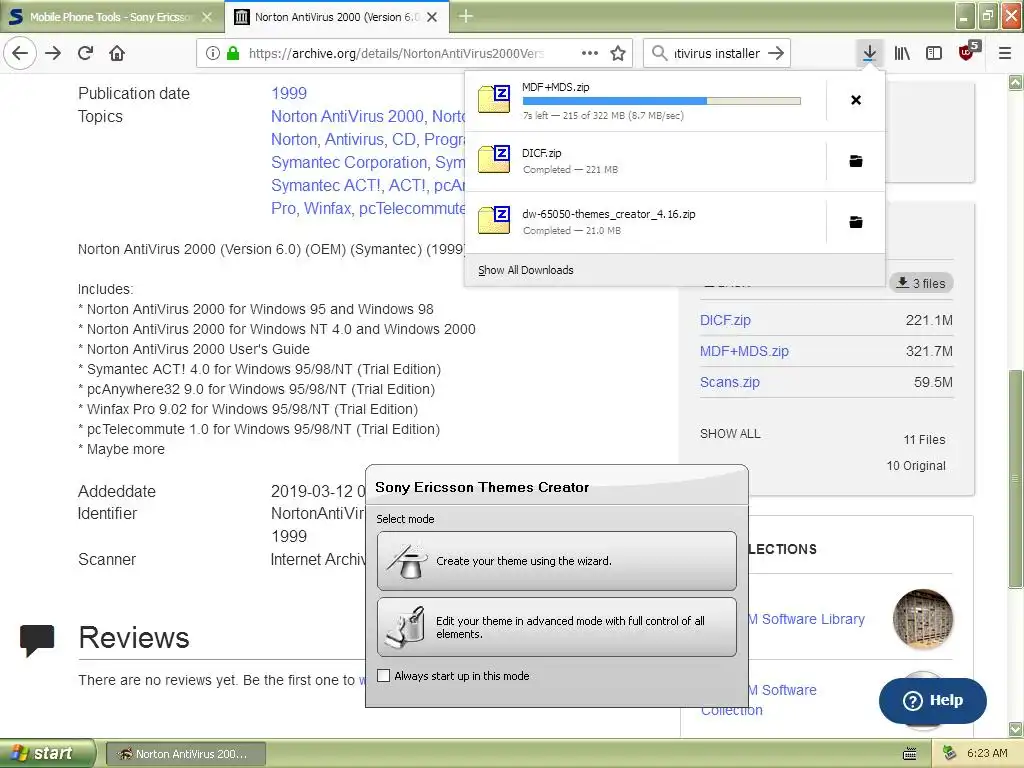Click the tray icon beside the clock
This screenshot has width=1024, height=768.
(x=949, y=754)
